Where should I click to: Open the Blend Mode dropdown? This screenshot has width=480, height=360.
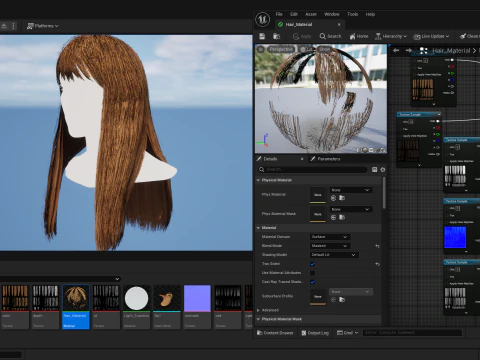click(330, 246)
